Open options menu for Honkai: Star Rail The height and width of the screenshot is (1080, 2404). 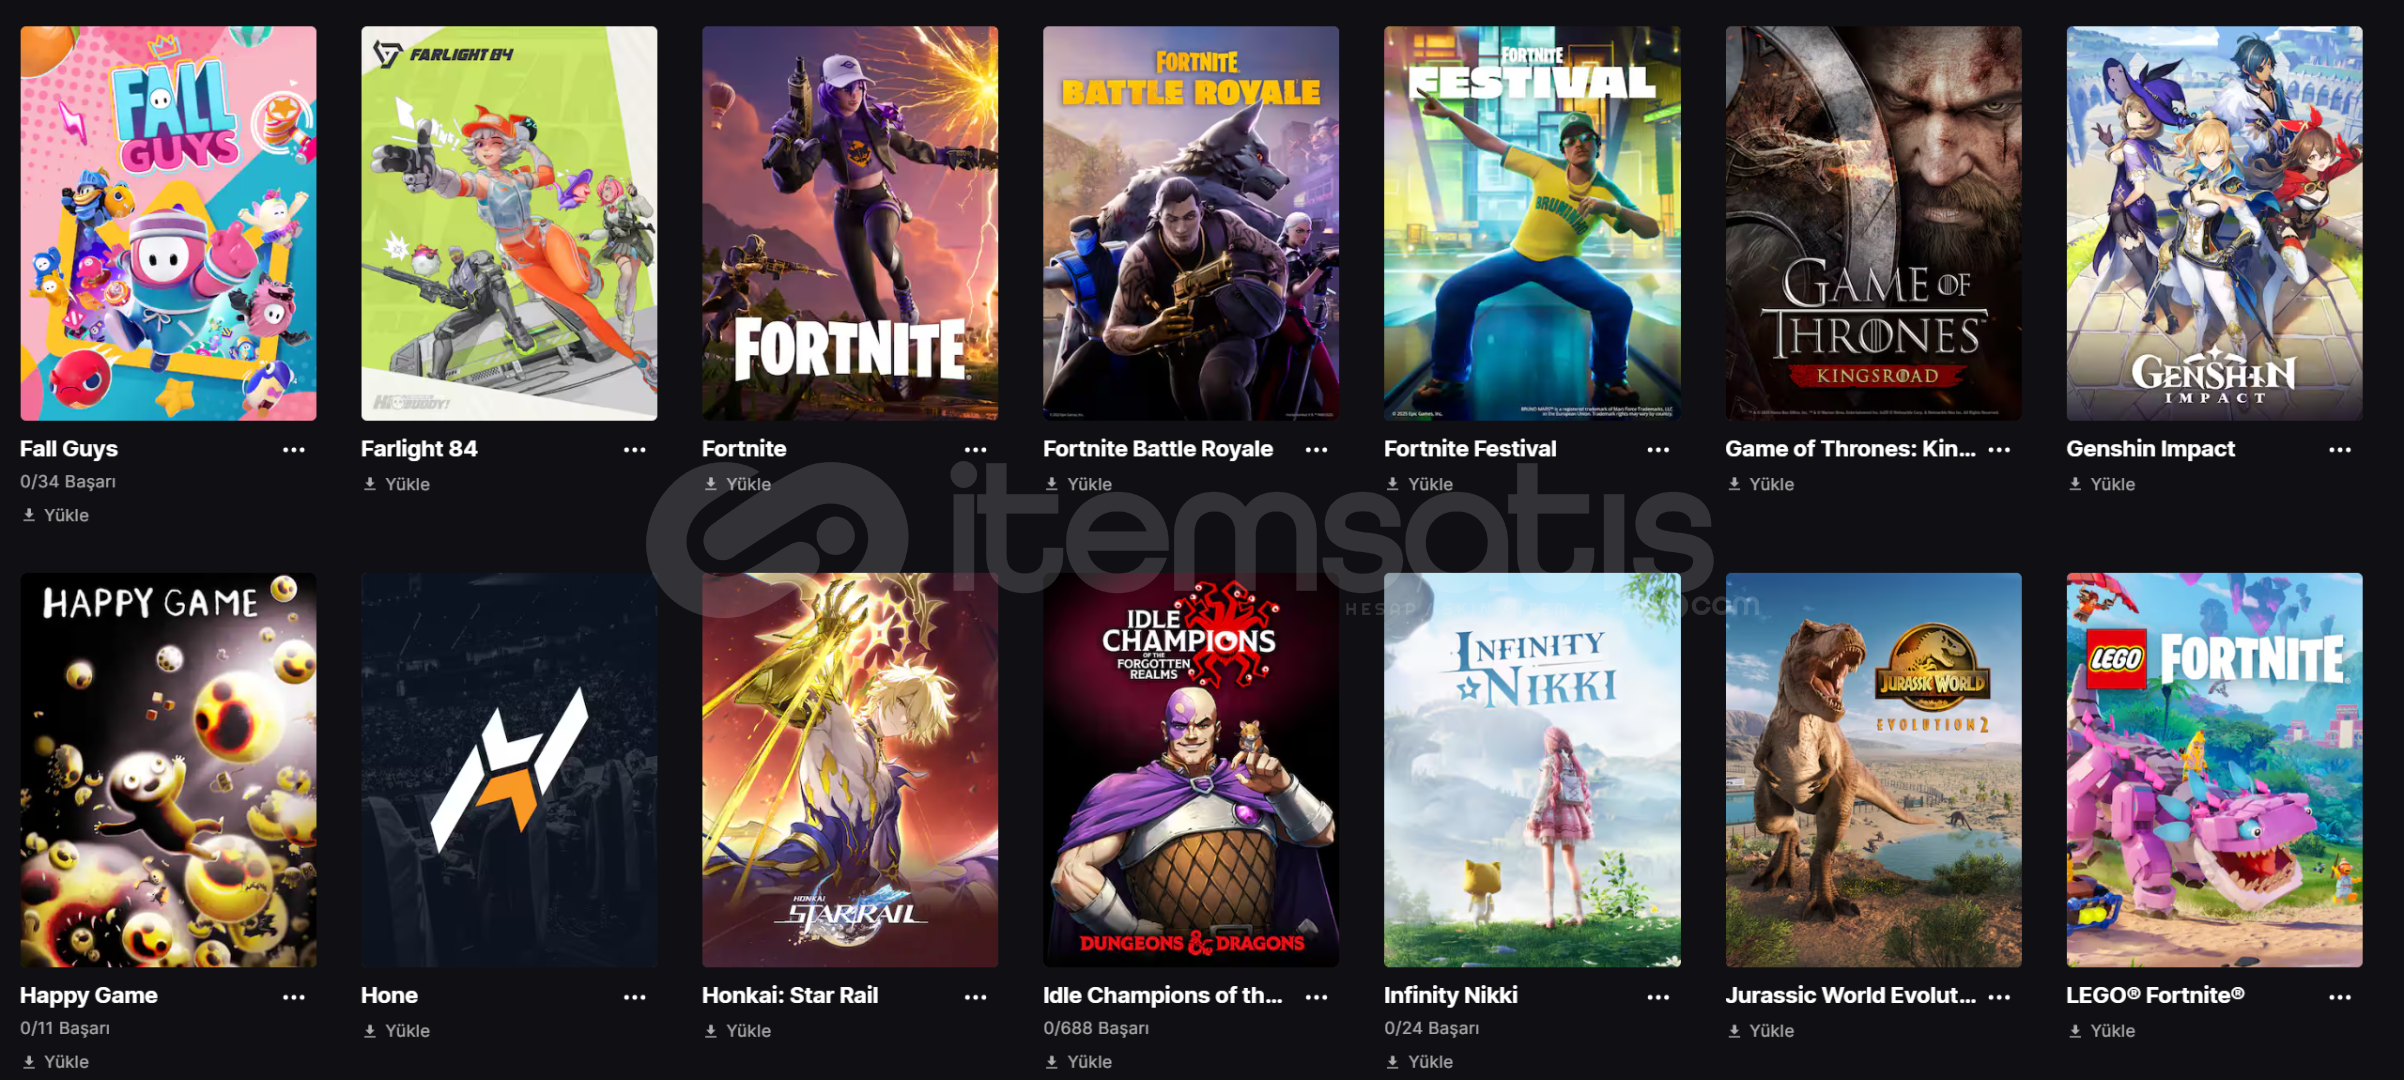pos(975,997)
